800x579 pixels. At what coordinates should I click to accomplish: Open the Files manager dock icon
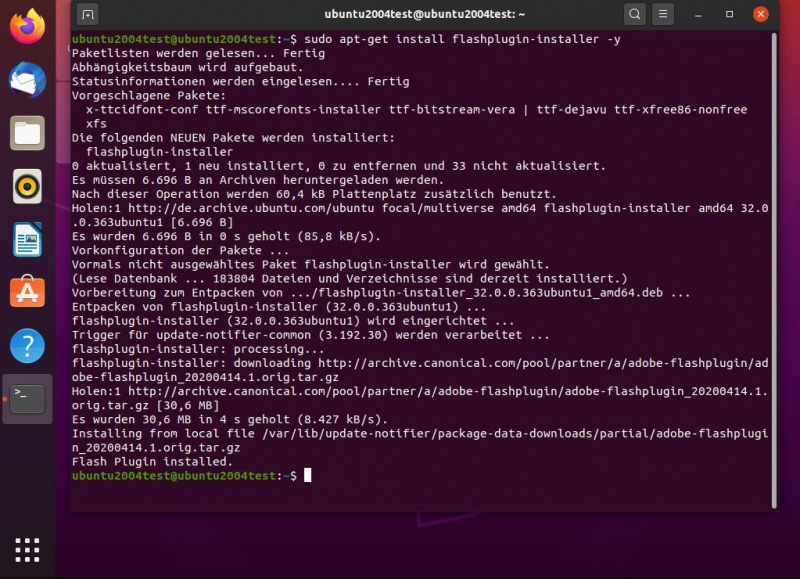[27, 133]
